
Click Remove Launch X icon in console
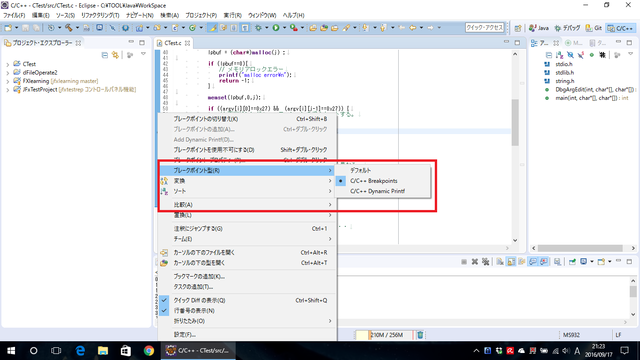click(x=474, y=262)
